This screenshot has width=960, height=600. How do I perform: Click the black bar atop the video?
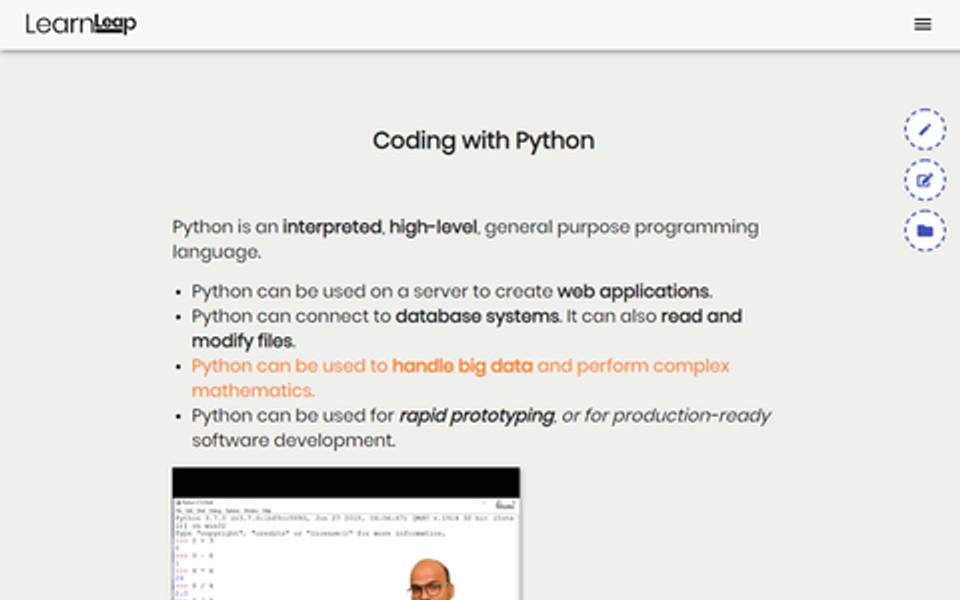[x=345, y=482]
